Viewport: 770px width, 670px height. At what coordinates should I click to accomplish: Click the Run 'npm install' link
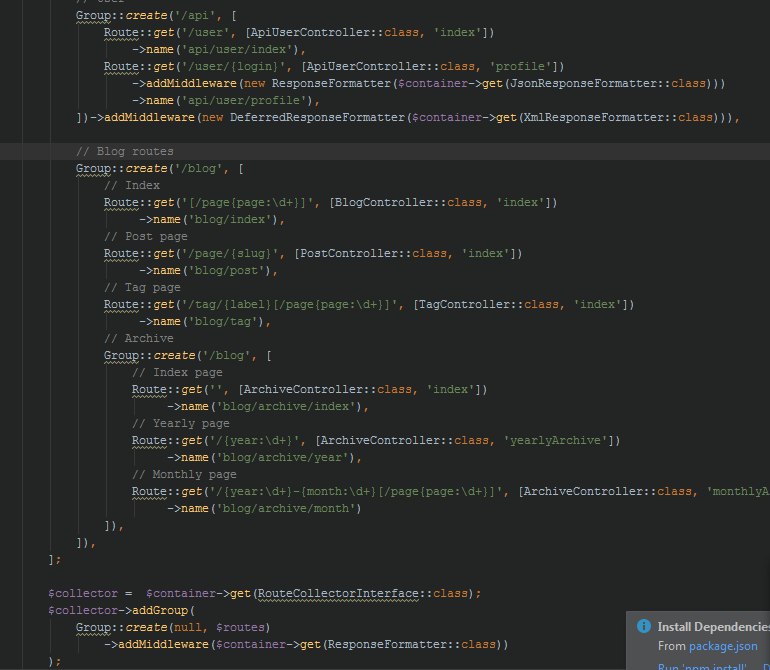point(702,667)
